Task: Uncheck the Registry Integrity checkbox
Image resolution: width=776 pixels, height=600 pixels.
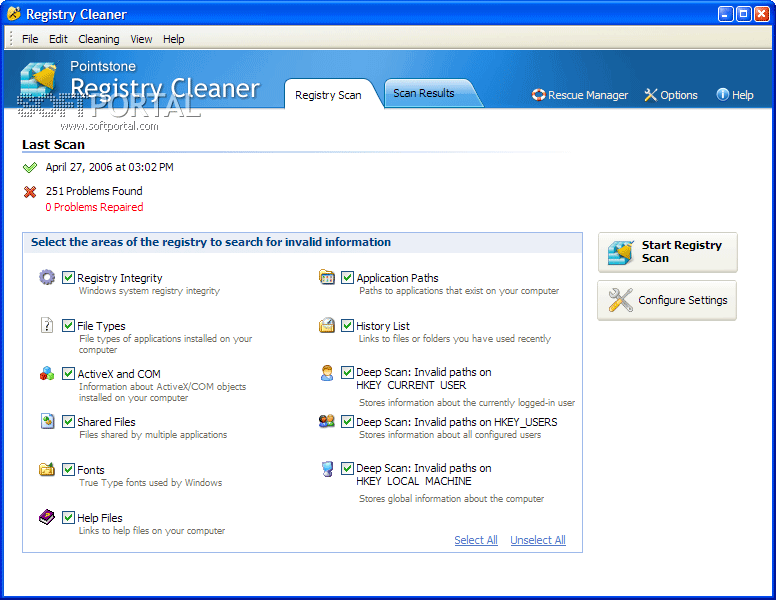Action: (x=68, y=277)
